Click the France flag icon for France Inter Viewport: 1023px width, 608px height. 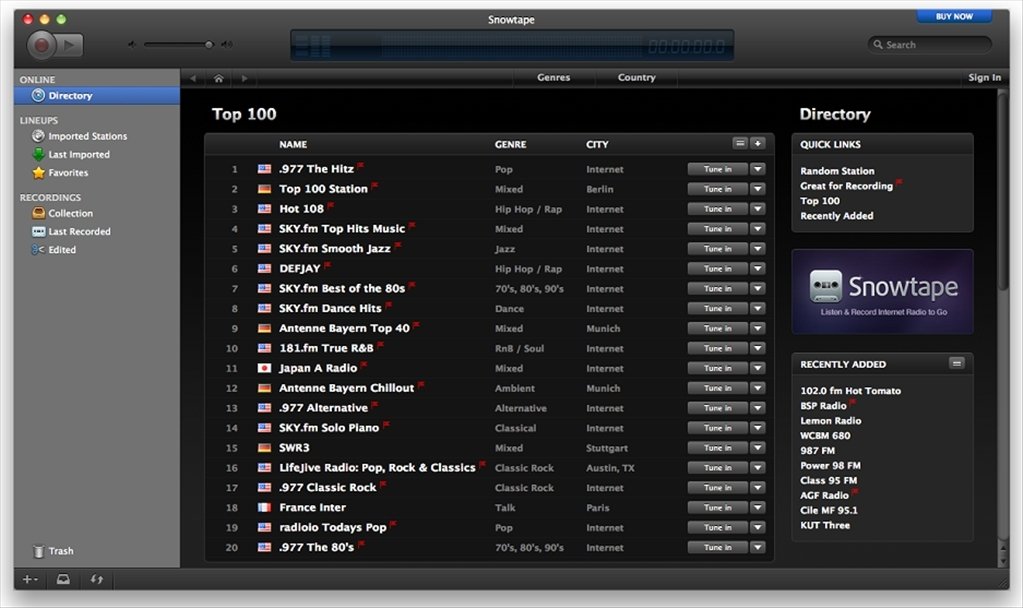pos(264,508)
